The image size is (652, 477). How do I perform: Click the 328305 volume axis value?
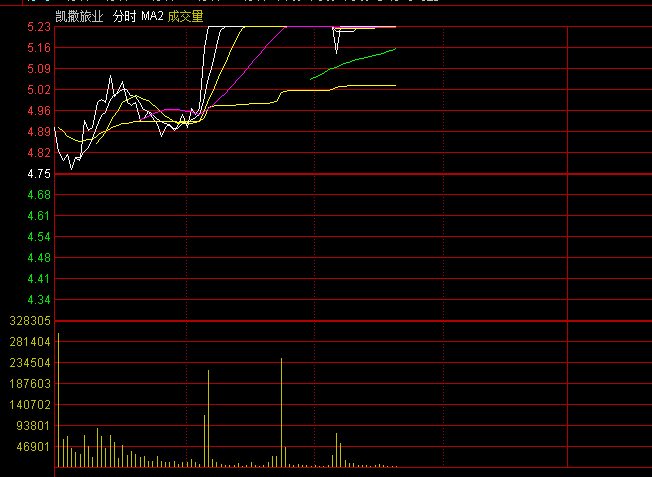[x=30, y=321]
